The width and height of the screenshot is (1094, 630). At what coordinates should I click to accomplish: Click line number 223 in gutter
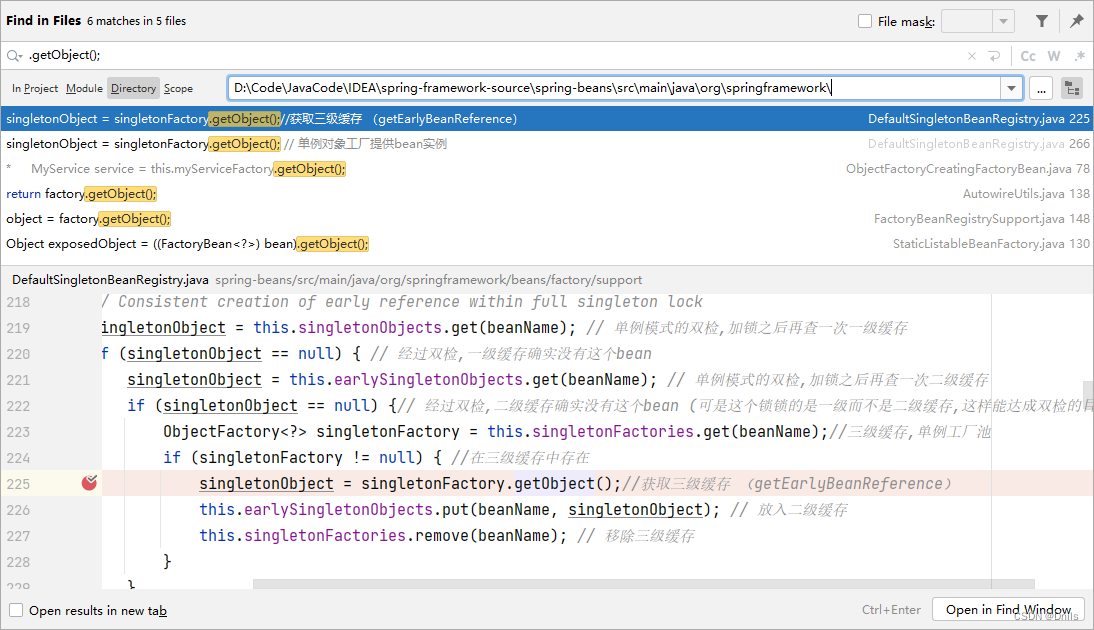pos(19,432)
